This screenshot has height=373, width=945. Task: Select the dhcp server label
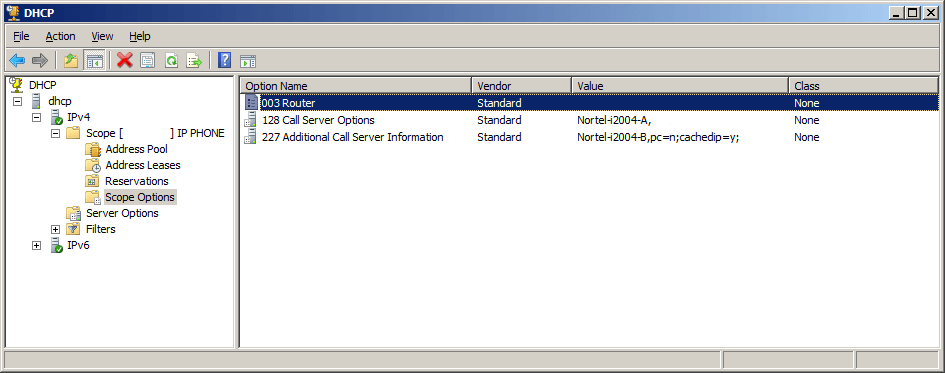[60, 101]
